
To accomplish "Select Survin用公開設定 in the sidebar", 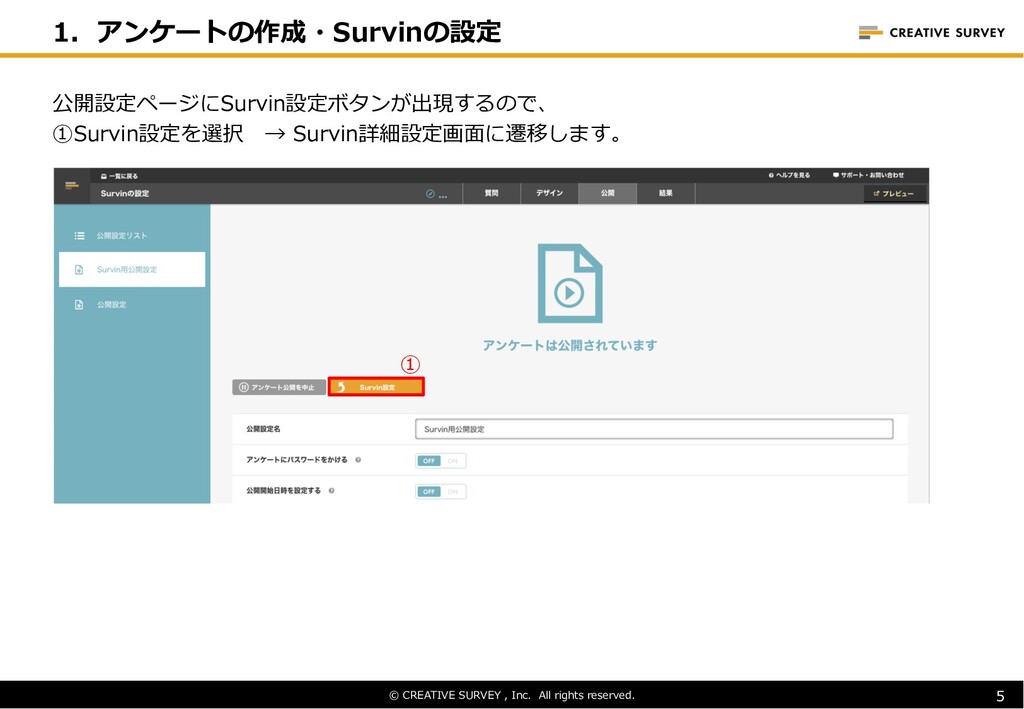I will [x=132, y=270].
